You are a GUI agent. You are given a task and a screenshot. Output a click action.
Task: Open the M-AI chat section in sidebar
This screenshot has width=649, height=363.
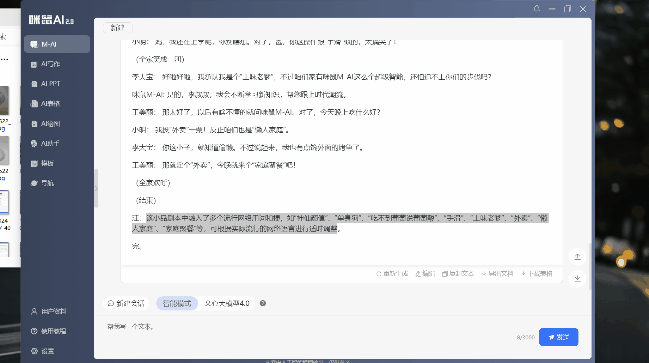pos(57,44)
